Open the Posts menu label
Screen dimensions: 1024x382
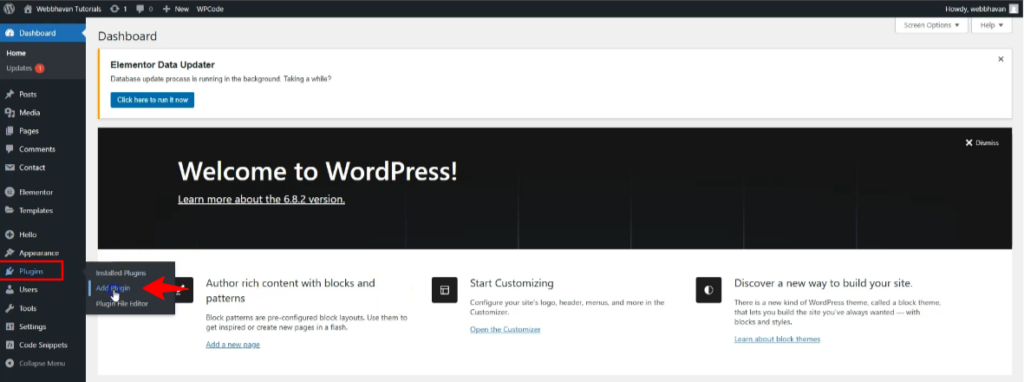point(28,94)
